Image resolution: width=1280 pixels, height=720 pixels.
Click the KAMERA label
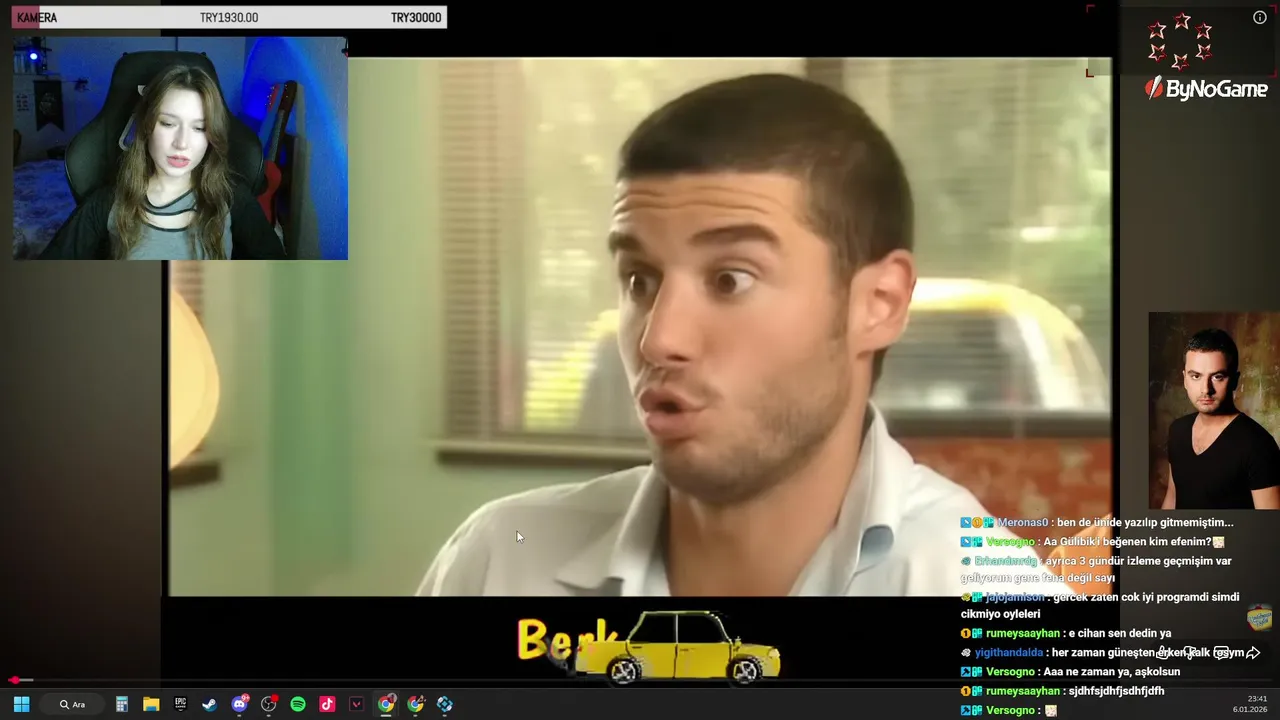point(37,18)
